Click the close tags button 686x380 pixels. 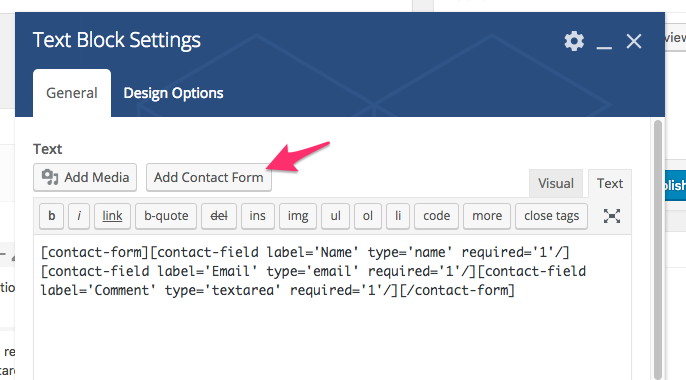click(552, 216)
